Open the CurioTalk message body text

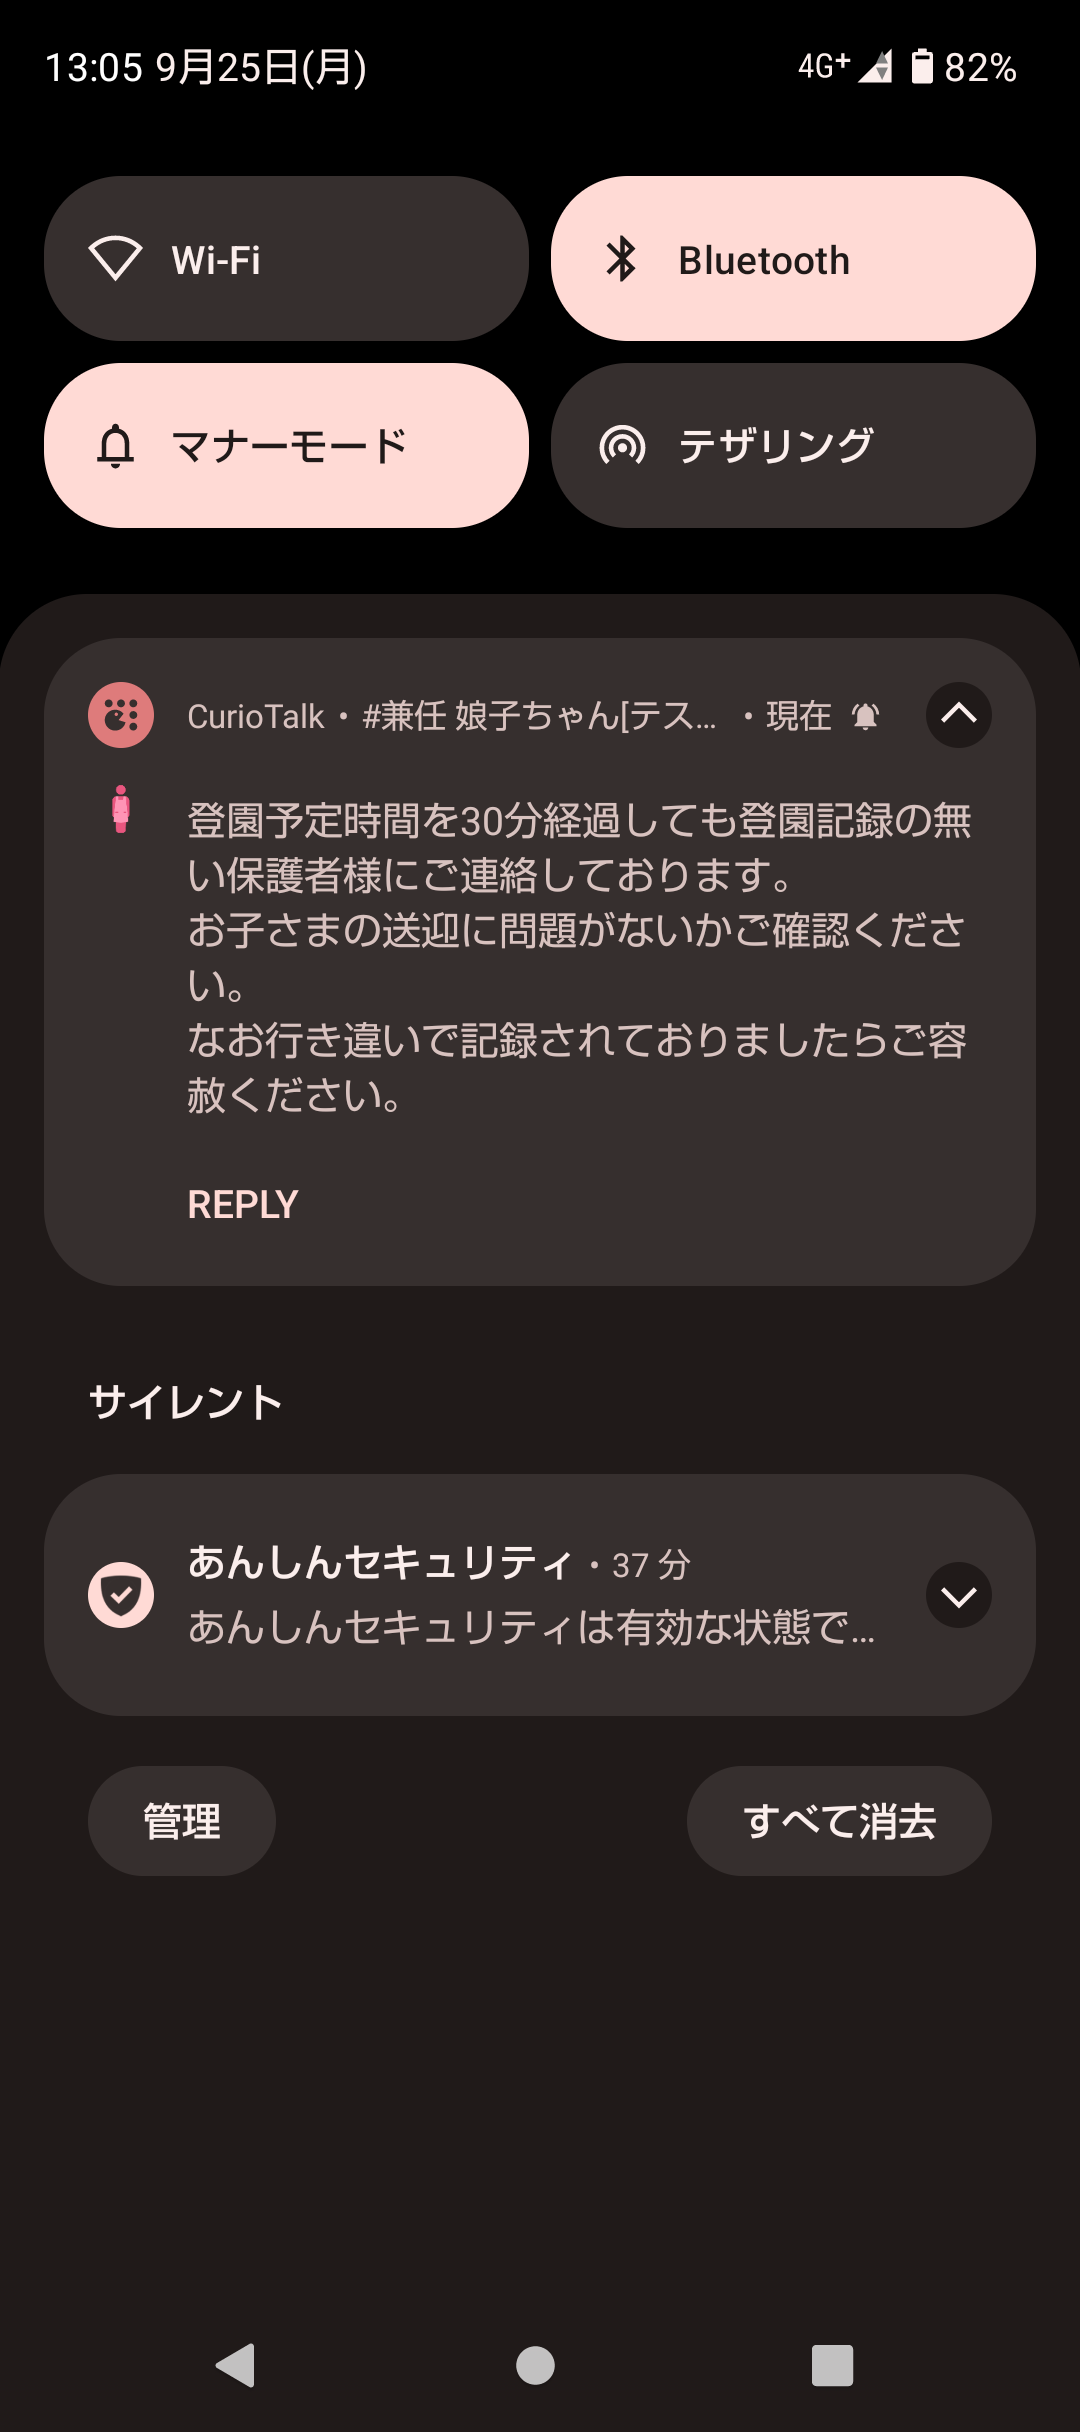(578, 957)
